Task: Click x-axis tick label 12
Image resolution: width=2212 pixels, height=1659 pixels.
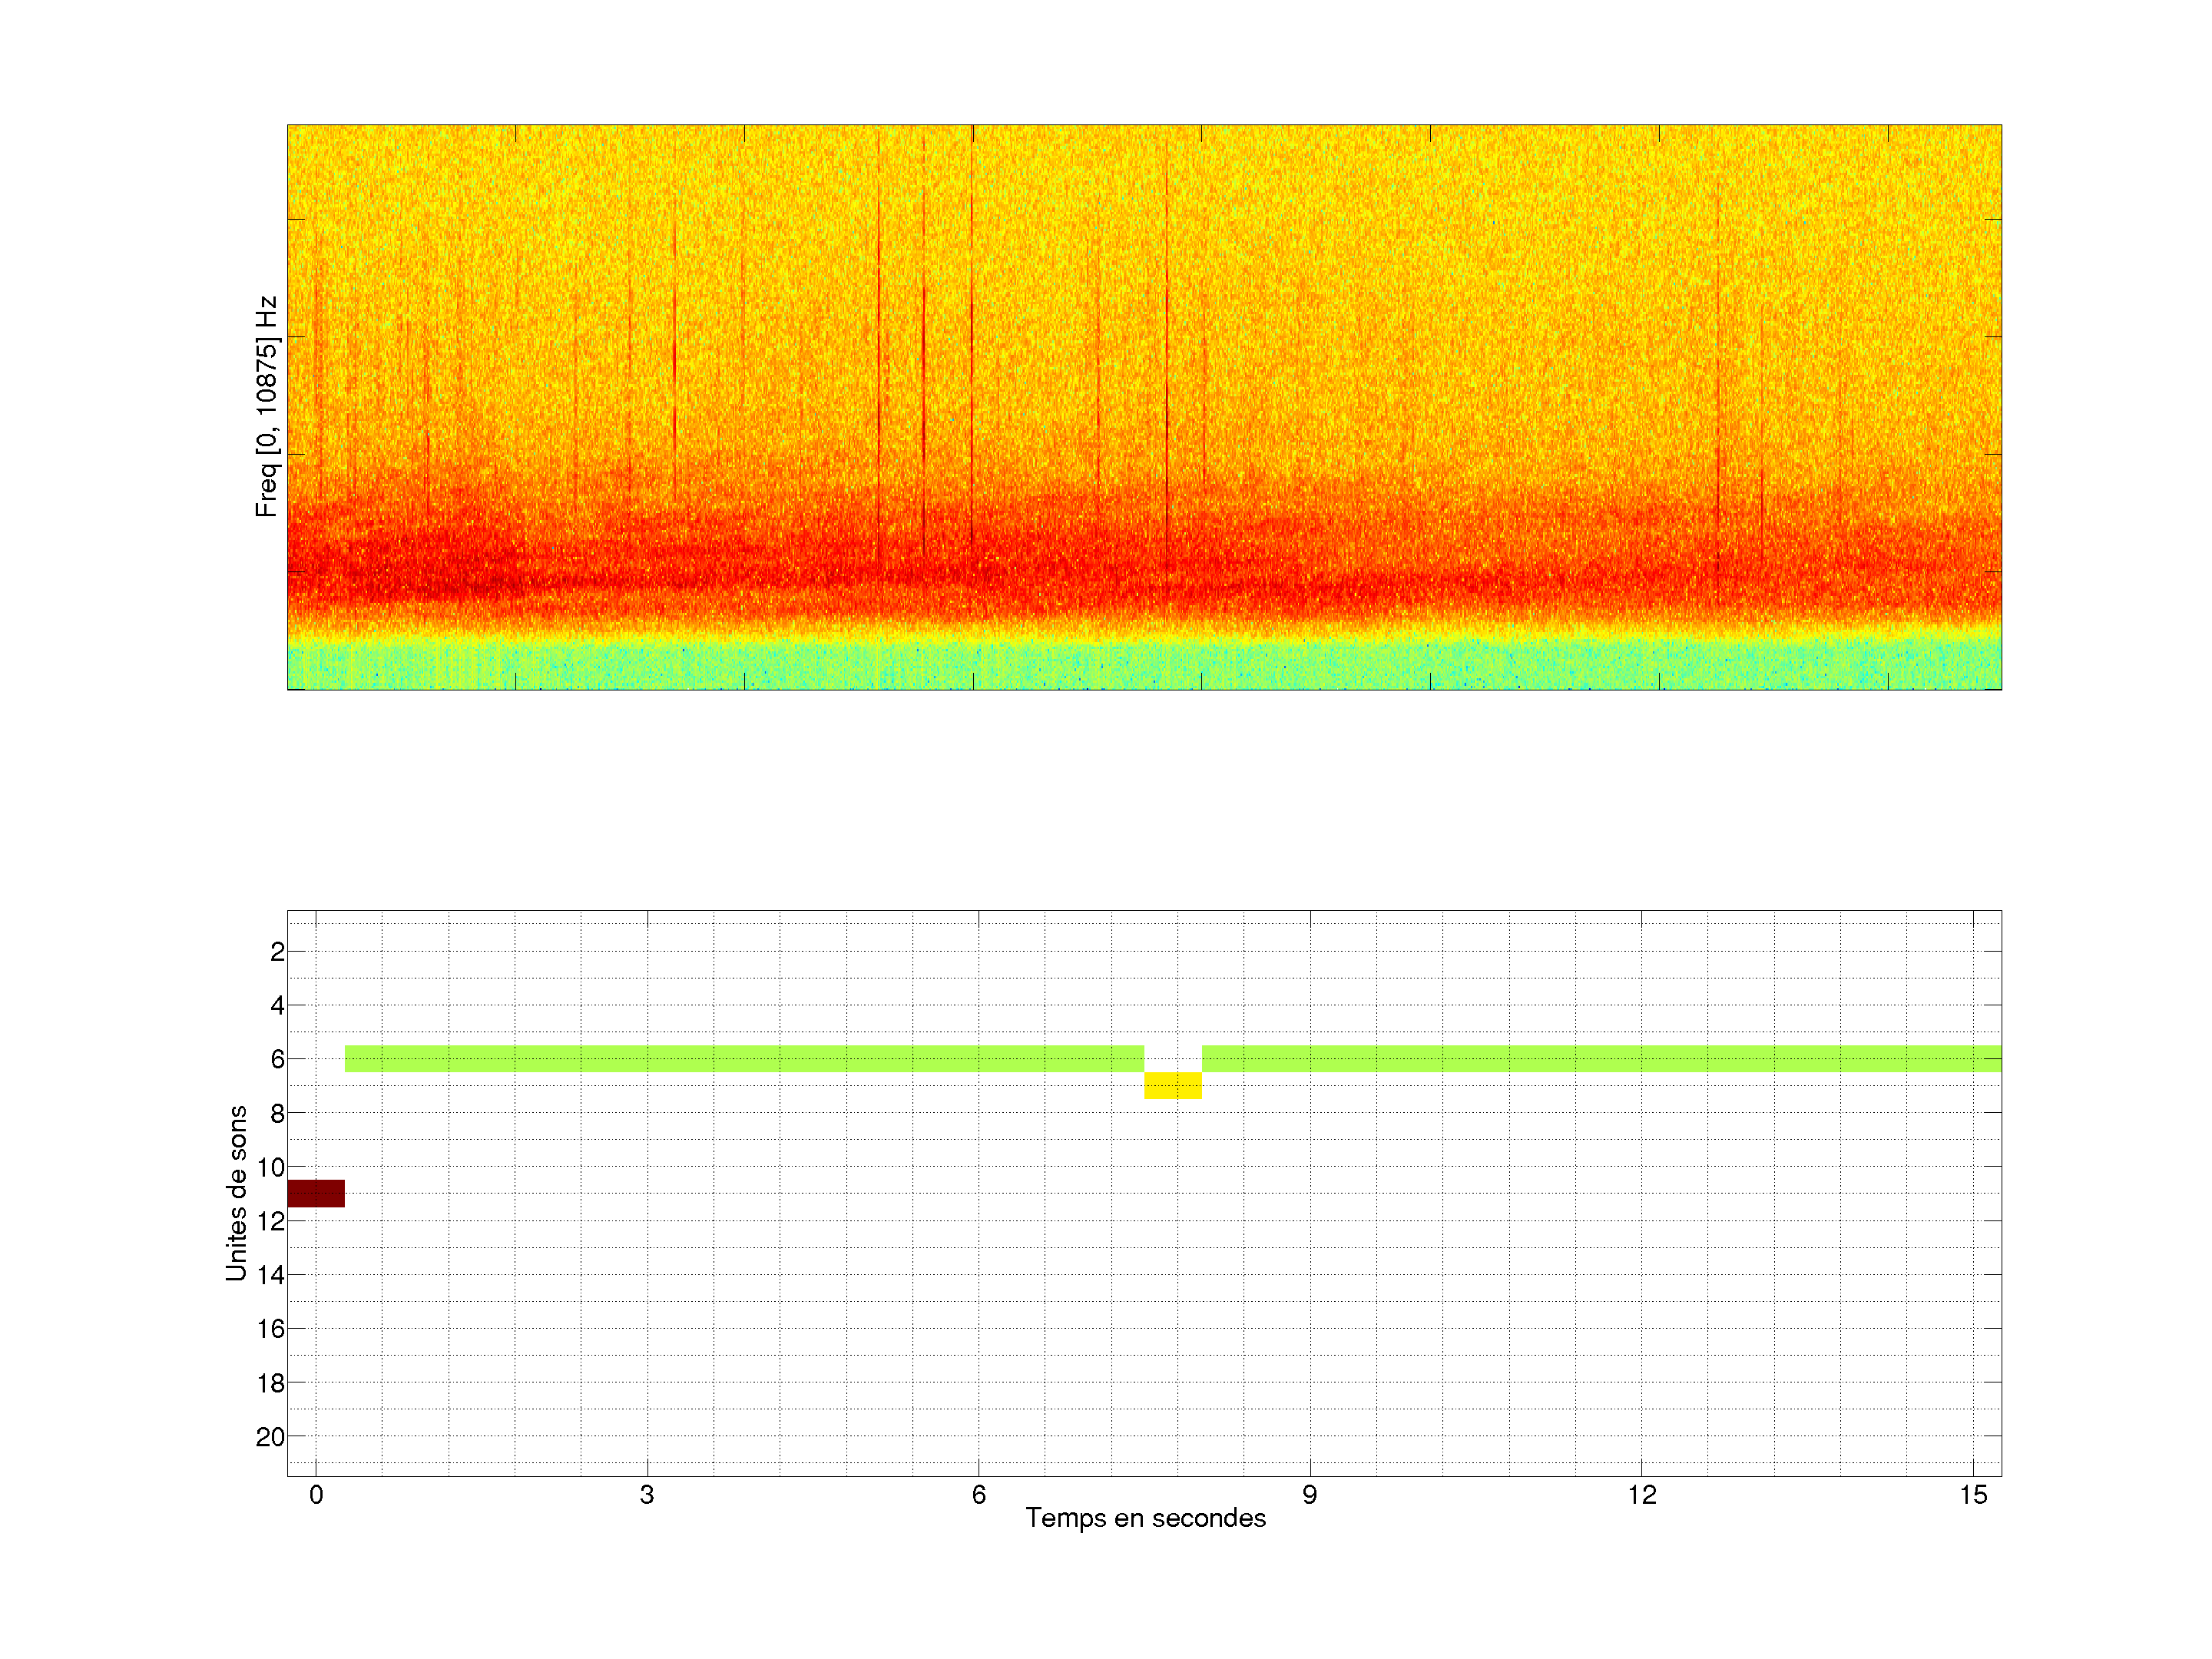Action: [1641, 1495]
